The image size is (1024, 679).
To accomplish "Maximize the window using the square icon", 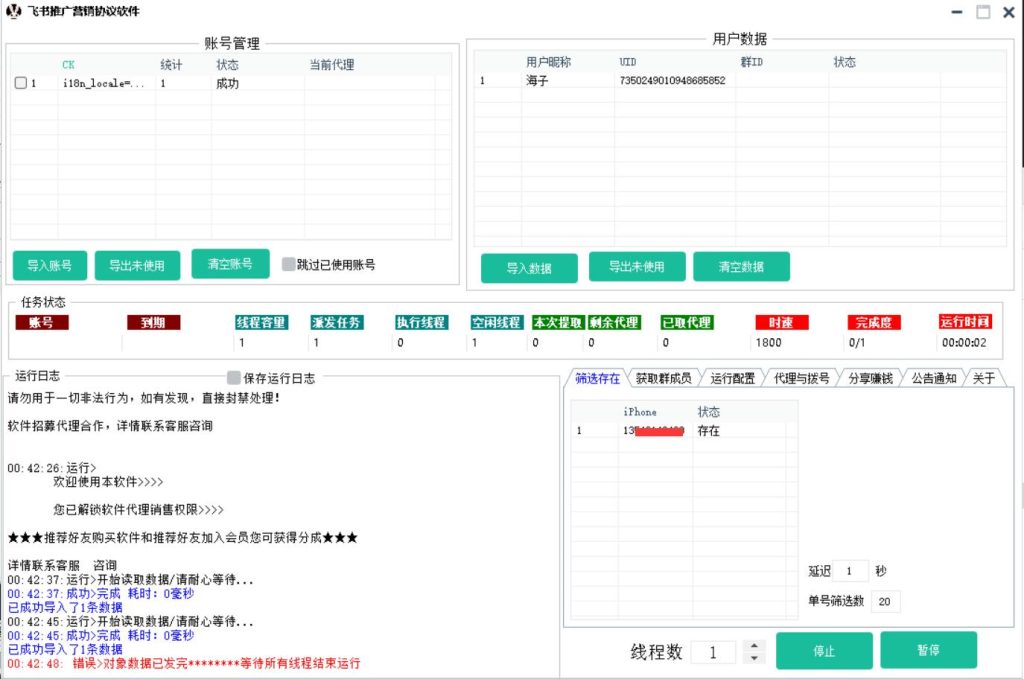I will point(983,12).
